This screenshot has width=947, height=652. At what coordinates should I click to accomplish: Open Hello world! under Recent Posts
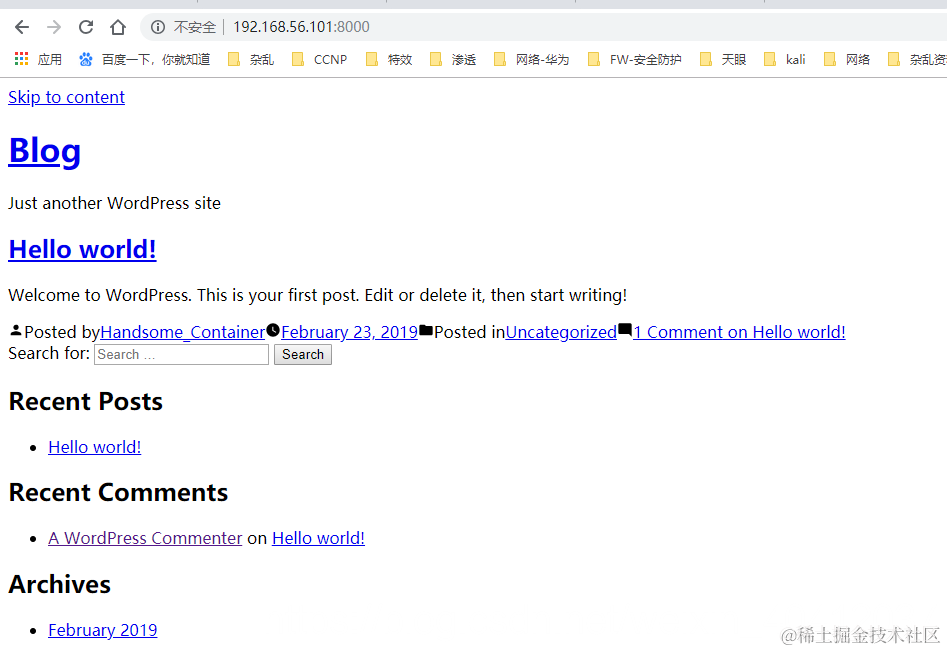(95, 447)
